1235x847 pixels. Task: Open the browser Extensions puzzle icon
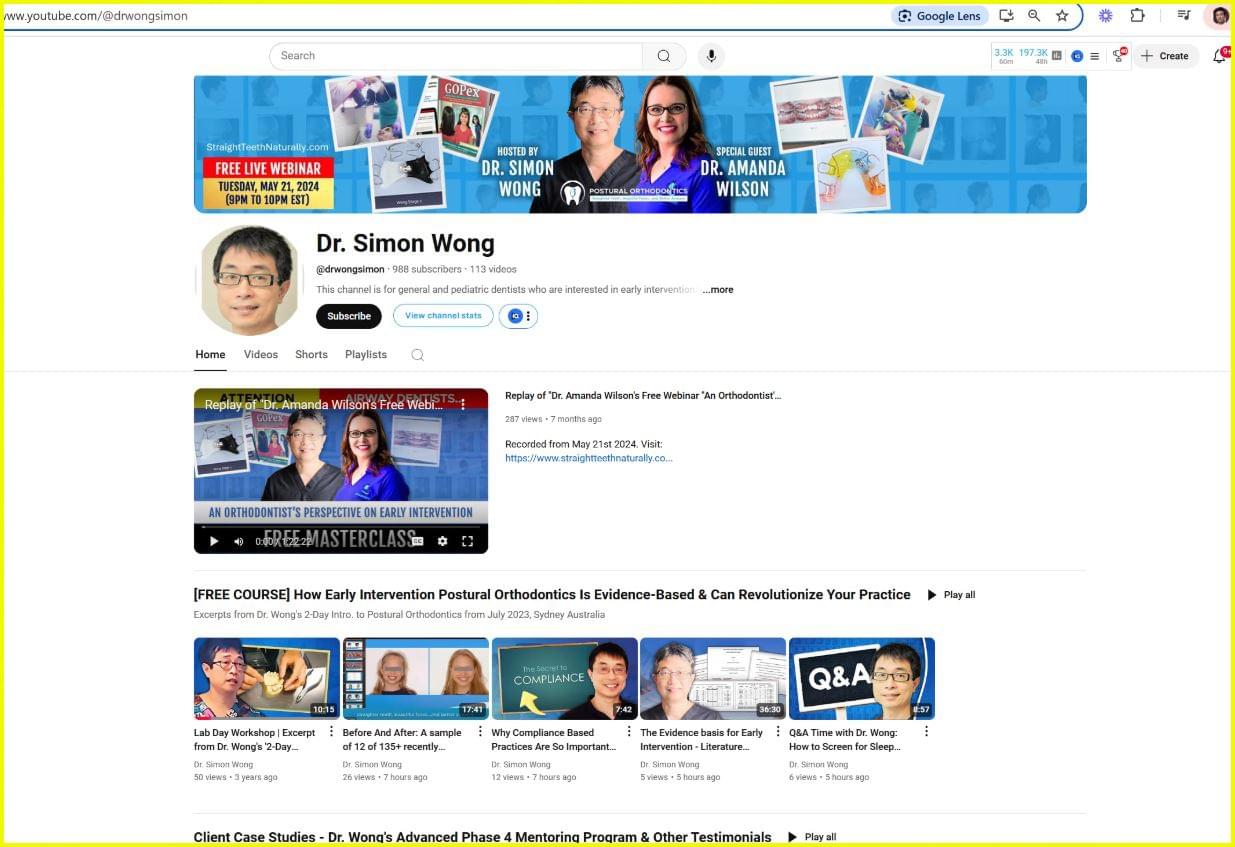pyautogui.click(x=1137, y=16)
